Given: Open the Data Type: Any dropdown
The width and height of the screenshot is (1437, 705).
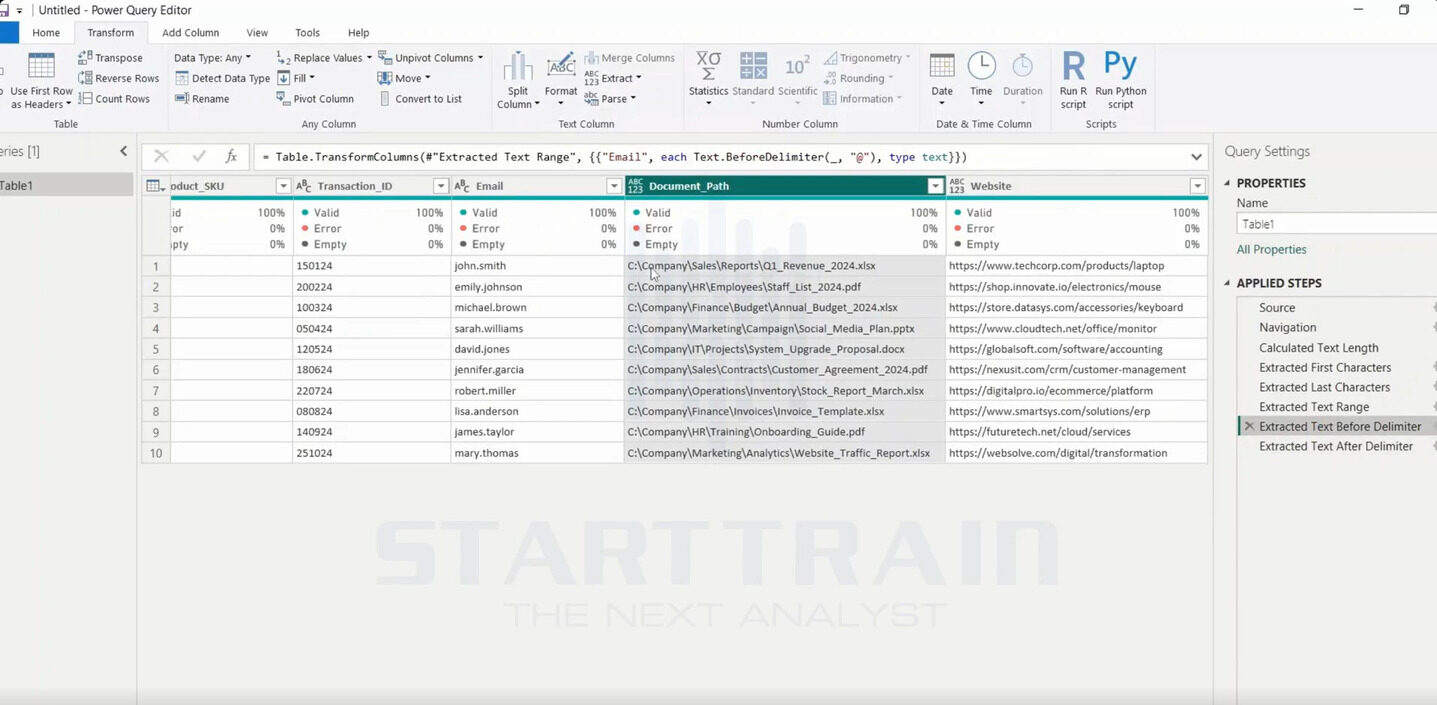Looking at the screenshot, I should click(x=212, y=58).
